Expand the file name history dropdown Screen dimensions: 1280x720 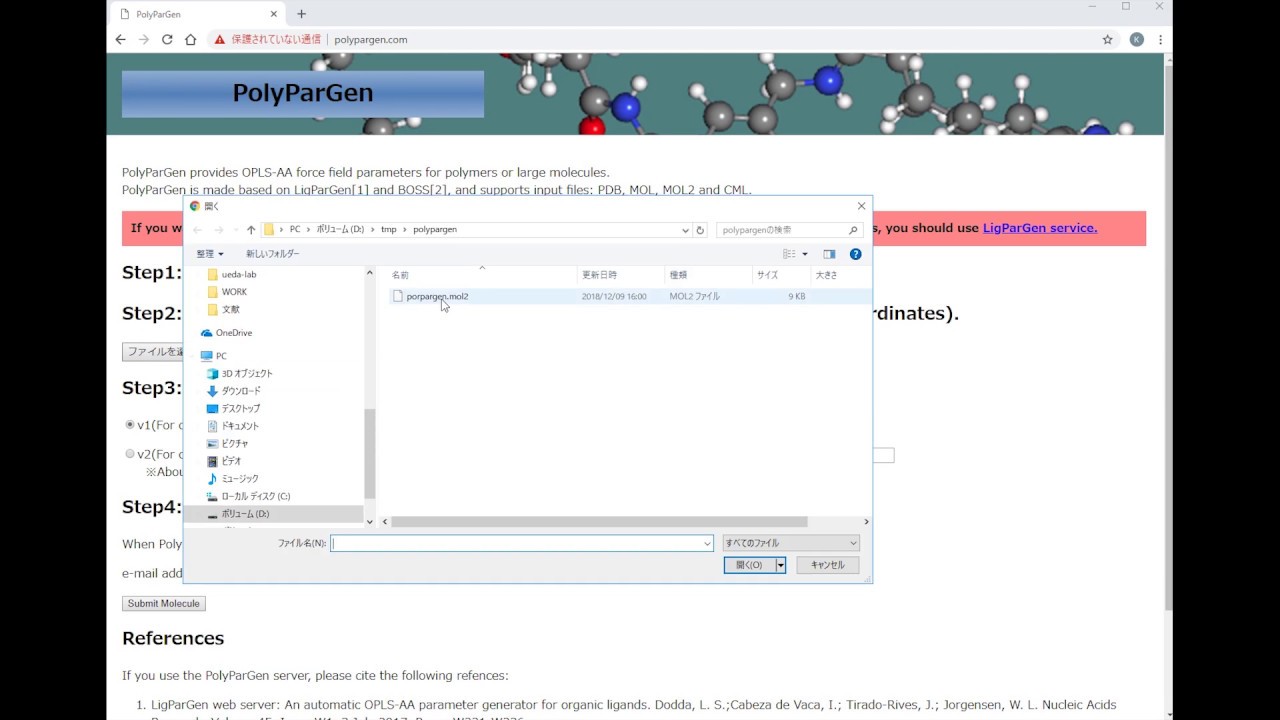[x=707, y=543]
